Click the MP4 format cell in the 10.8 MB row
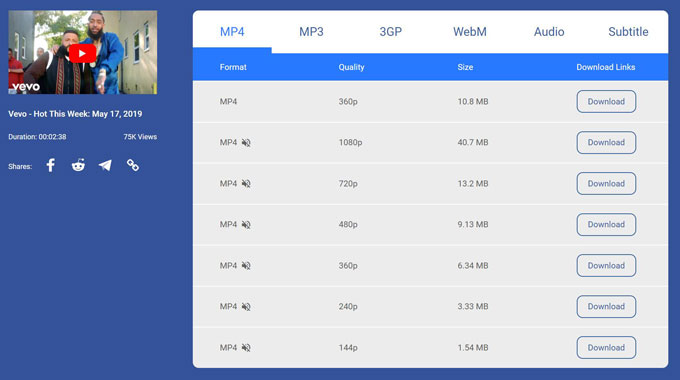This screenshot has height=380, width=680. point(229,102)
